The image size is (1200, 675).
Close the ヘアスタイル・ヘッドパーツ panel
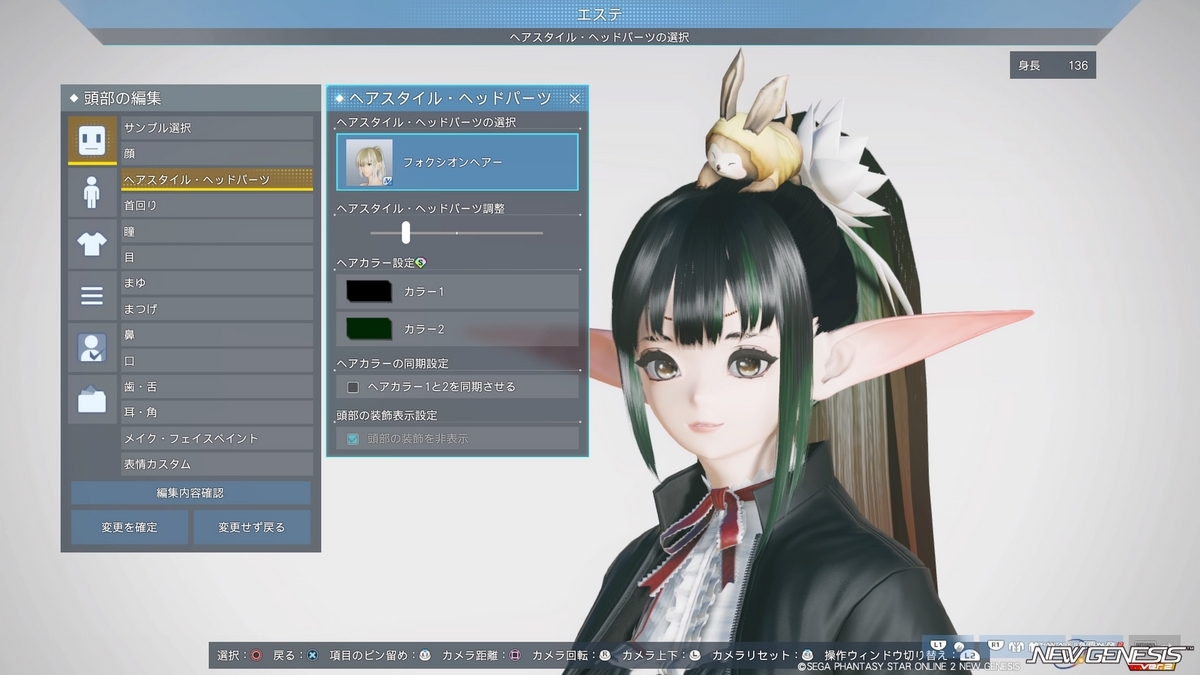575,98
